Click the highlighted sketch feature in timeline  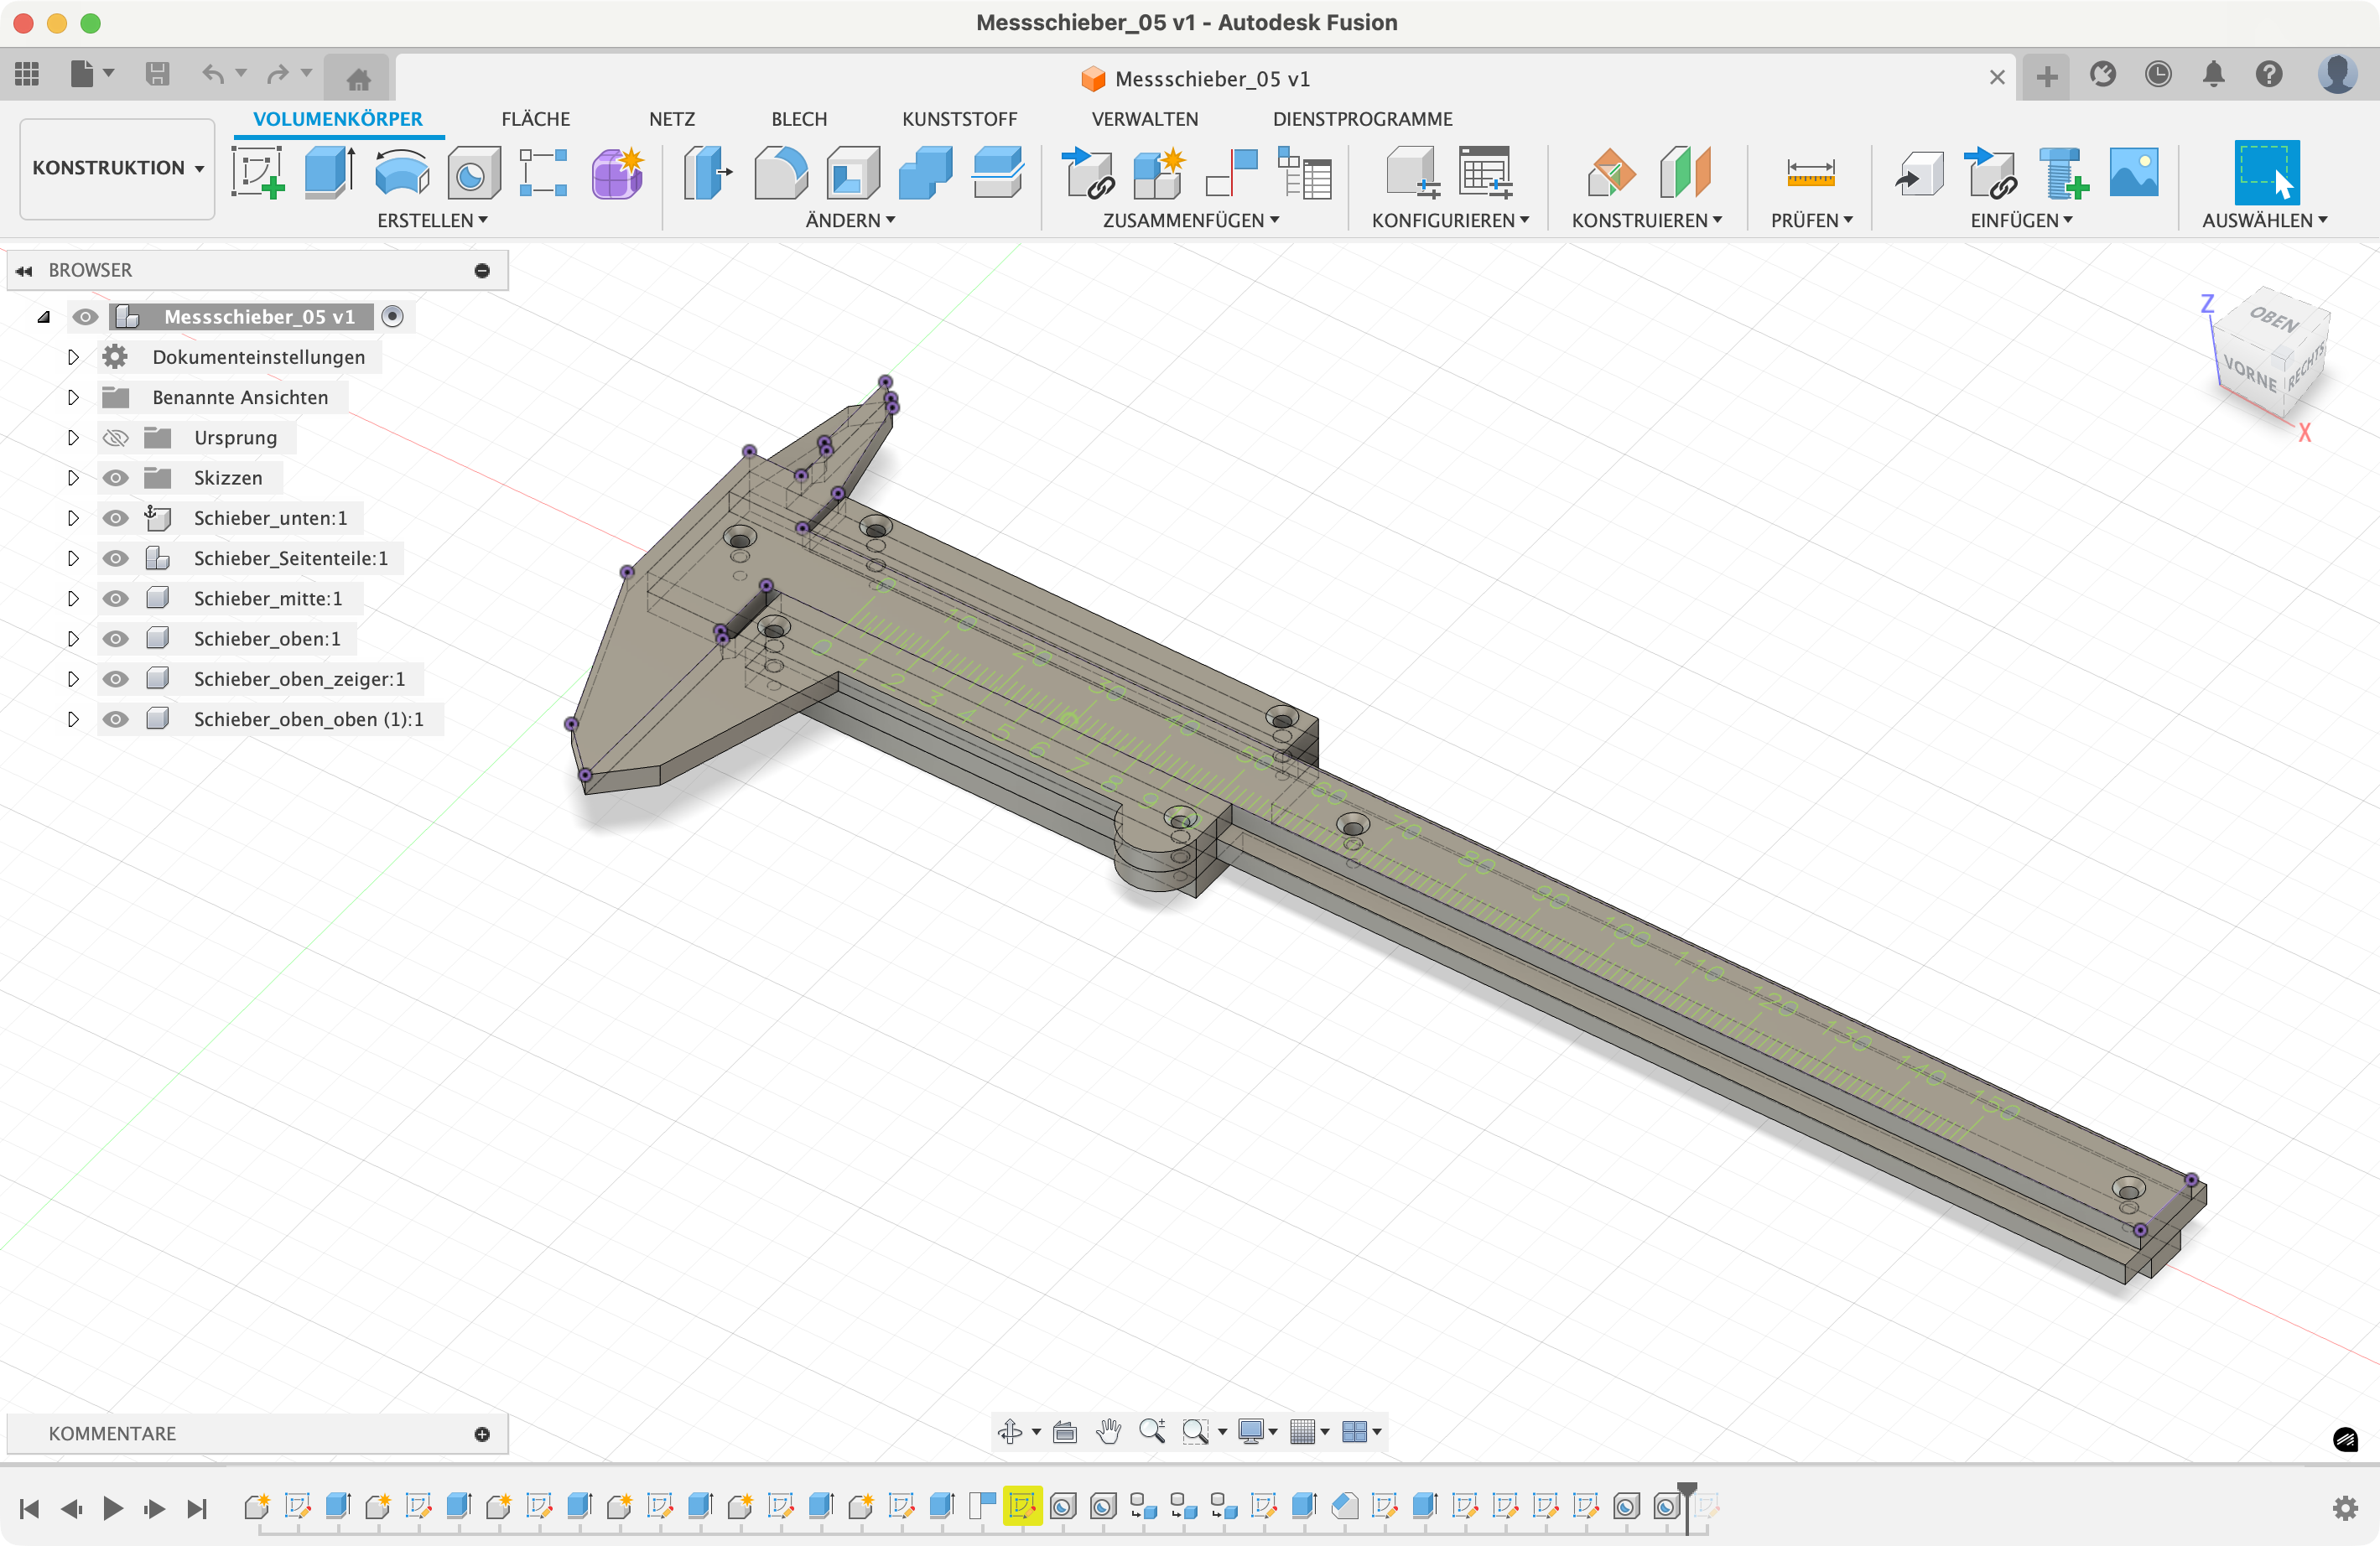click(1022, 1506)
